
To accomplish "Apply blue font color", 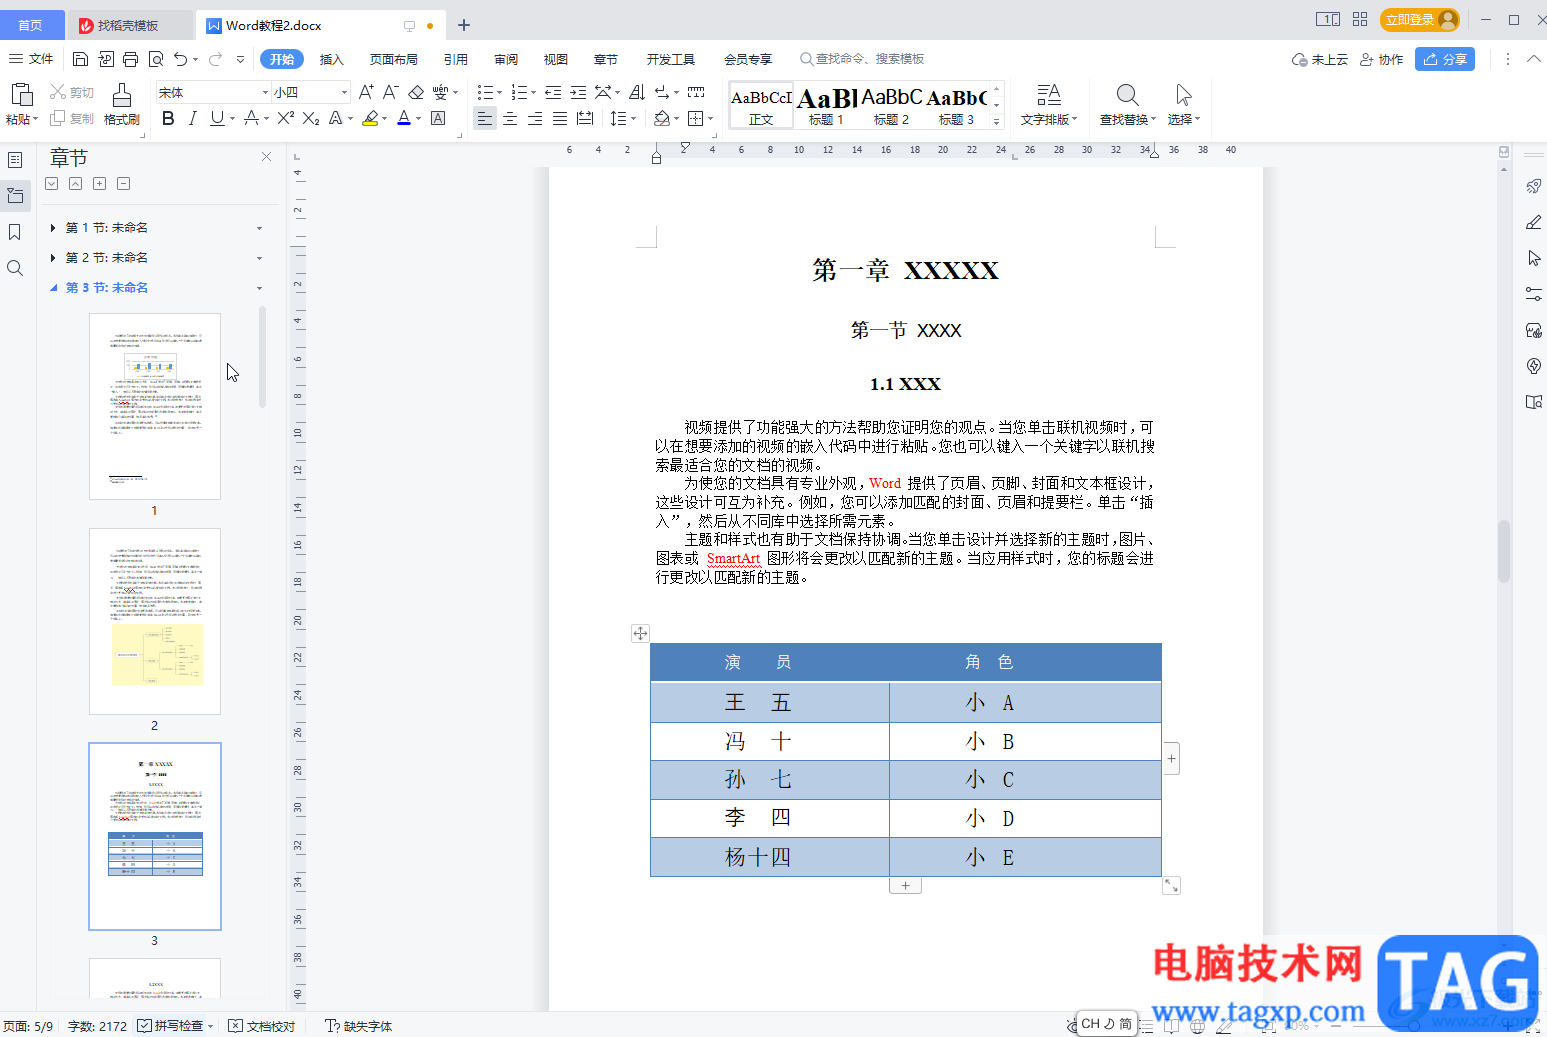I will click(x=404, y=118).
